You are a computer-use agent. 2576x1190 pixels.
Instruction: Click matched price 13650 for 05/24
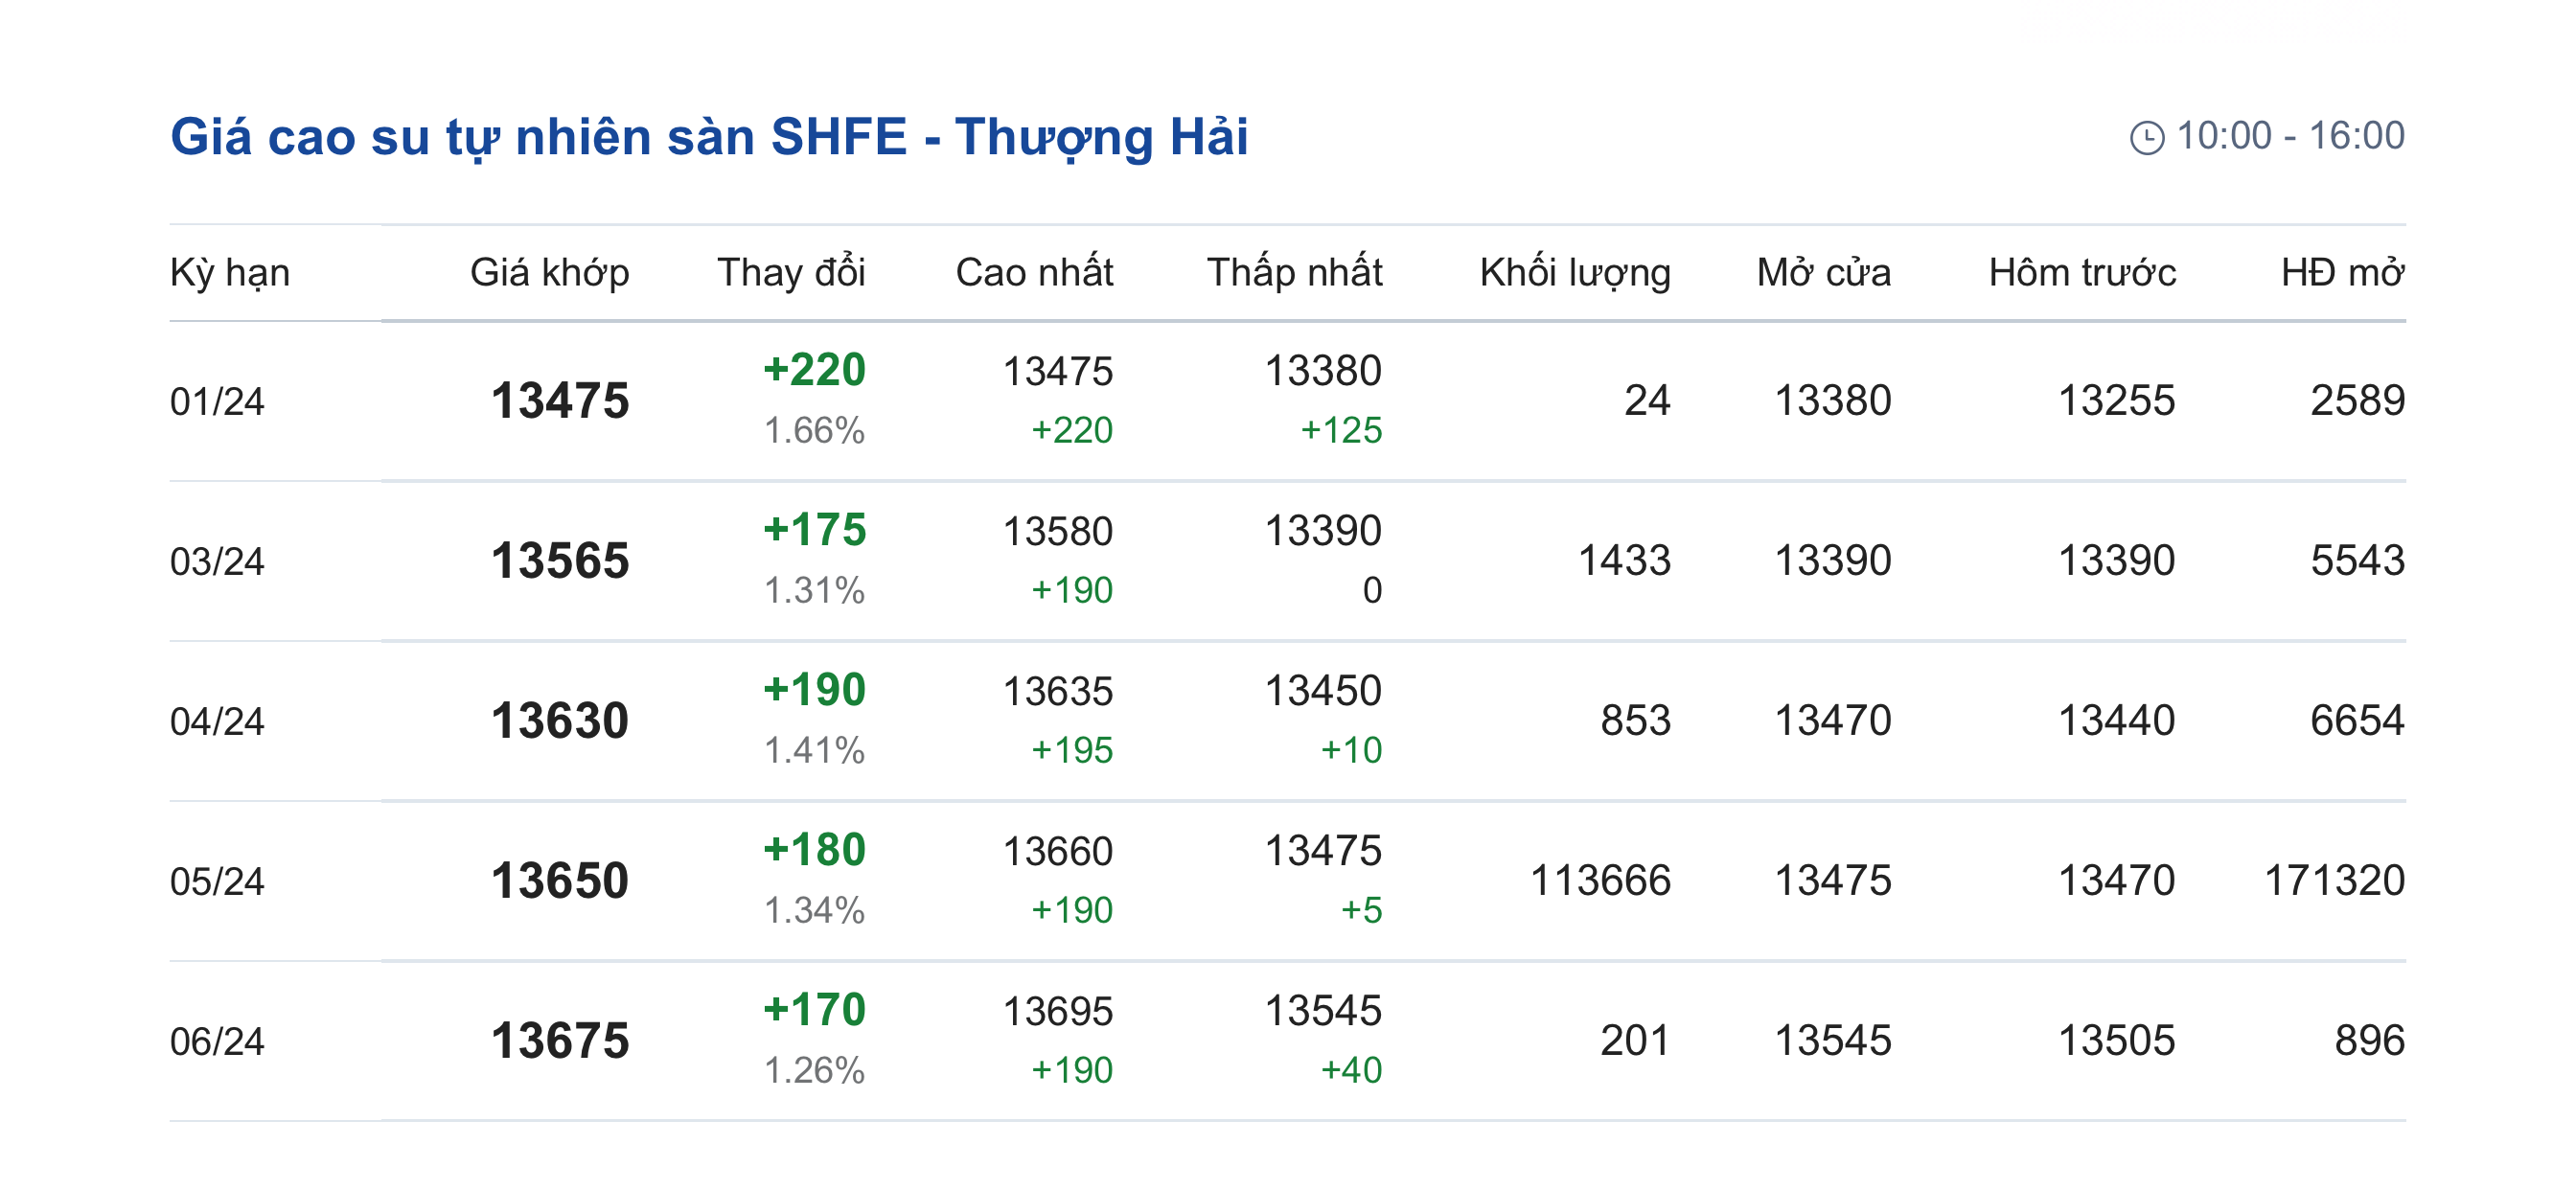coord(560,881)
